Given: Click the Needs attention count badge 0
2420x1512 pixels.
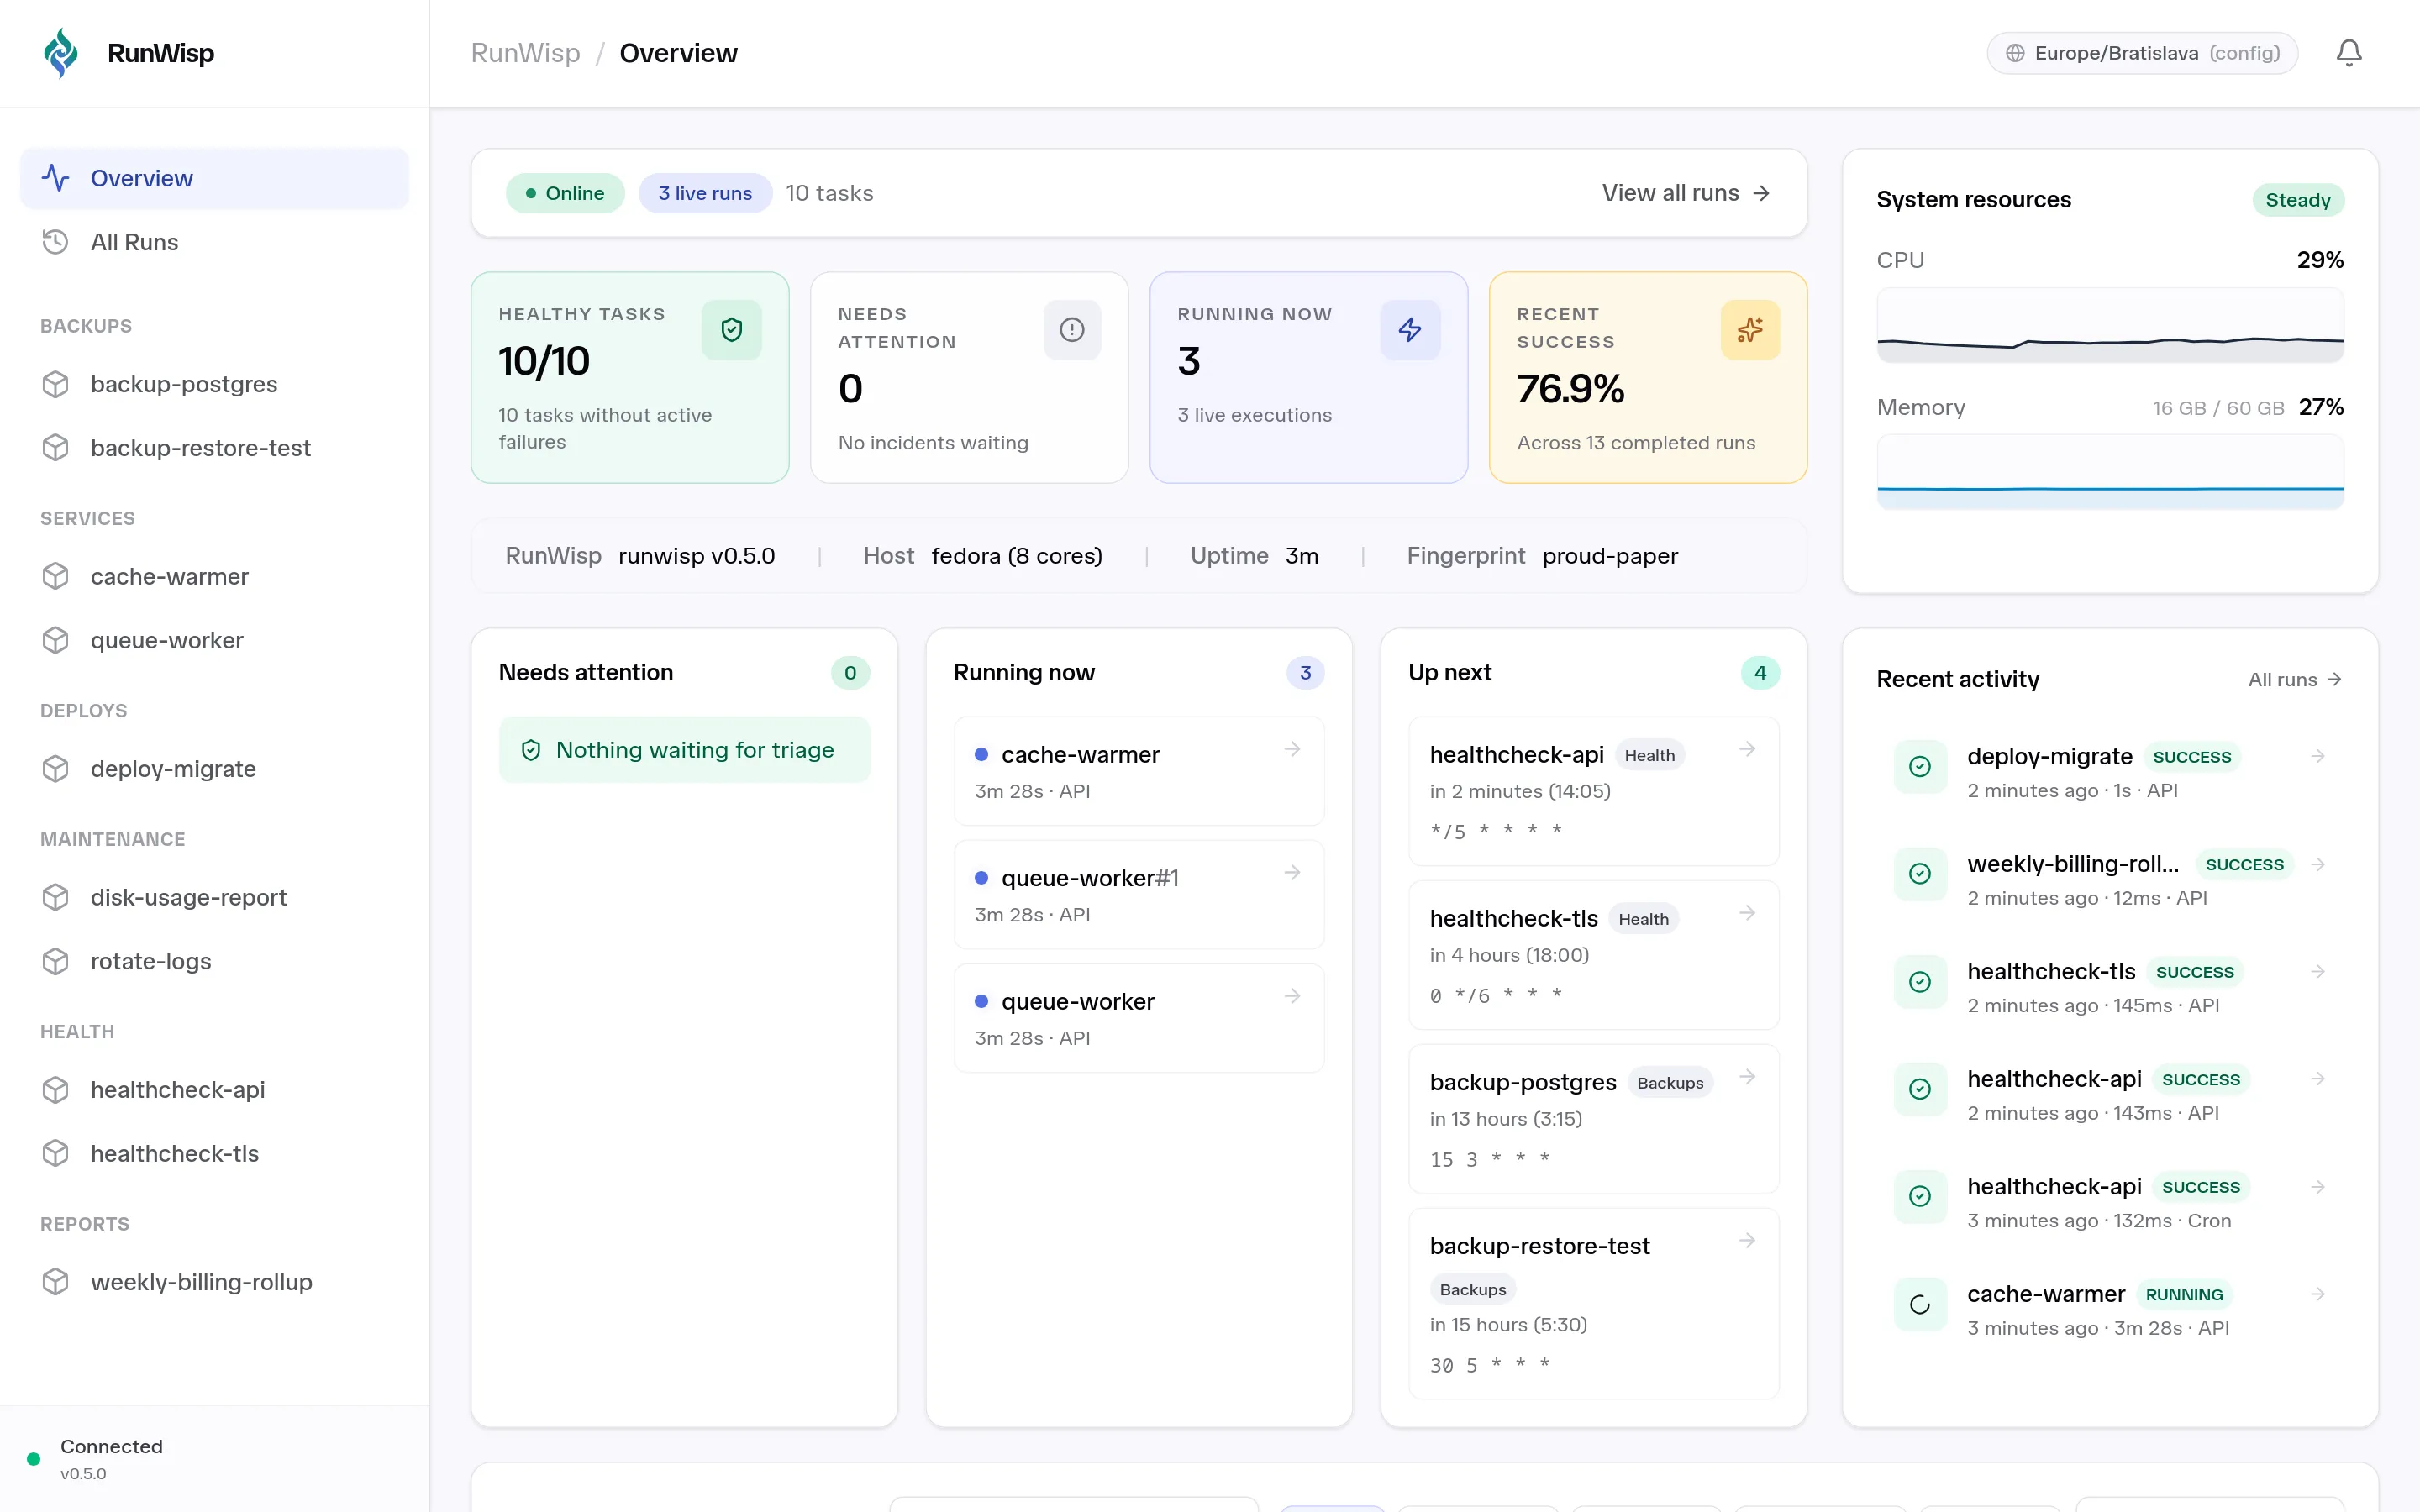Looking at the screenshot, I should (850, 673).
